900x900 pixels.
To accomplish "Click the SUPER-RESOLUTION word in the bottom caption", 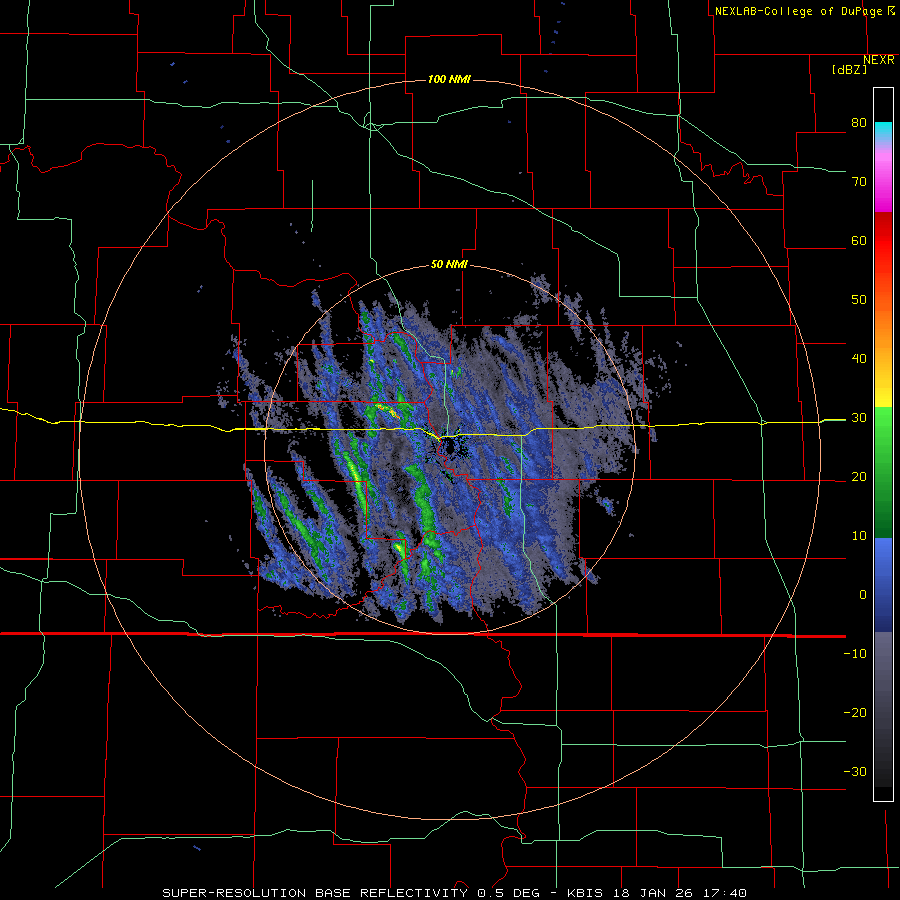I will (234, 893).
